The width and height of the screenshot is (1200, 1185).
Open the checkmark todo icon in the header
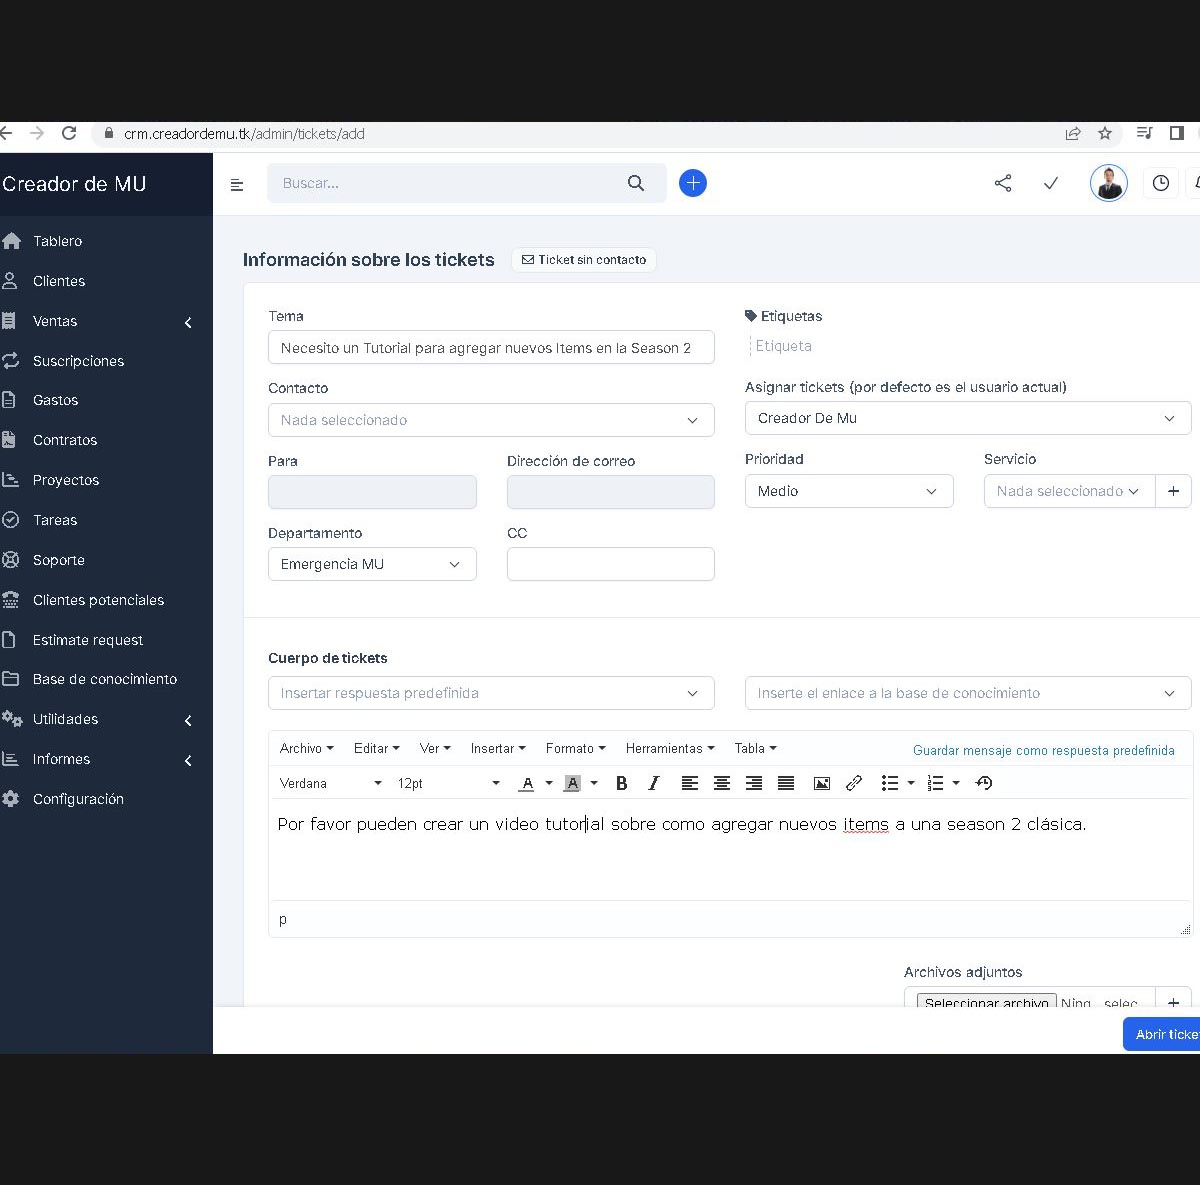1051,183
